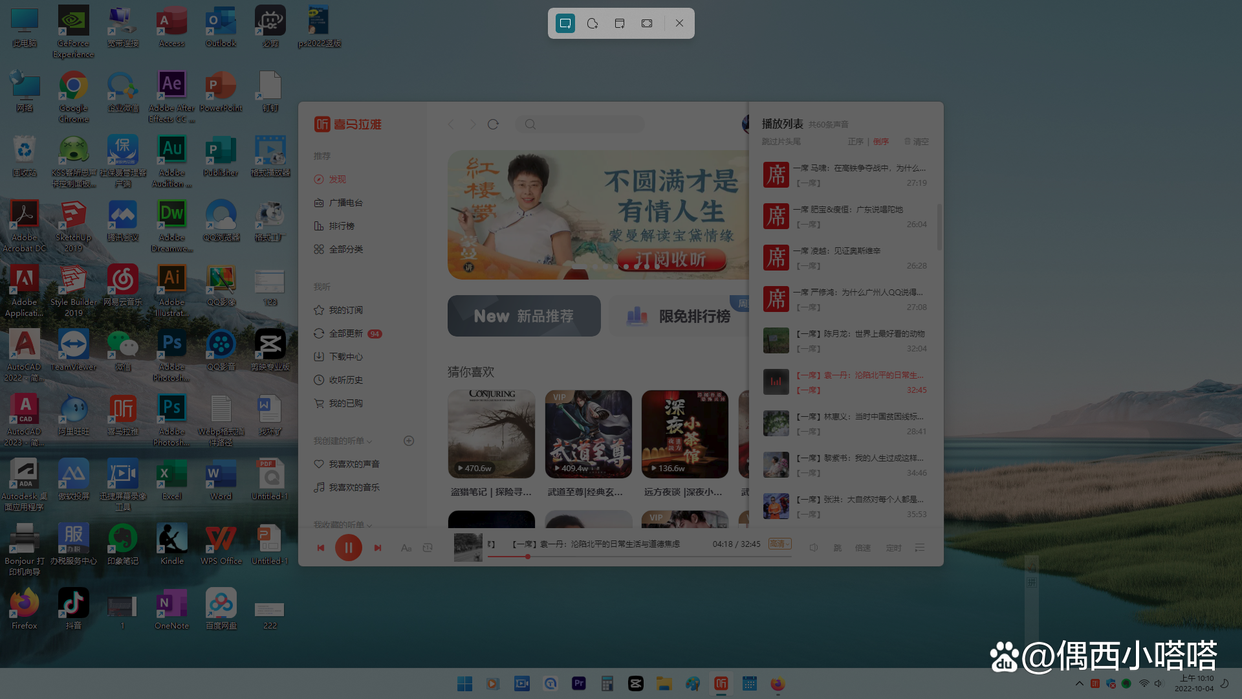This screenshot has width=1242, height=699.
Task: Play 一席 肥宝&傻恒 track in playlist
Action: pos(845,216)
